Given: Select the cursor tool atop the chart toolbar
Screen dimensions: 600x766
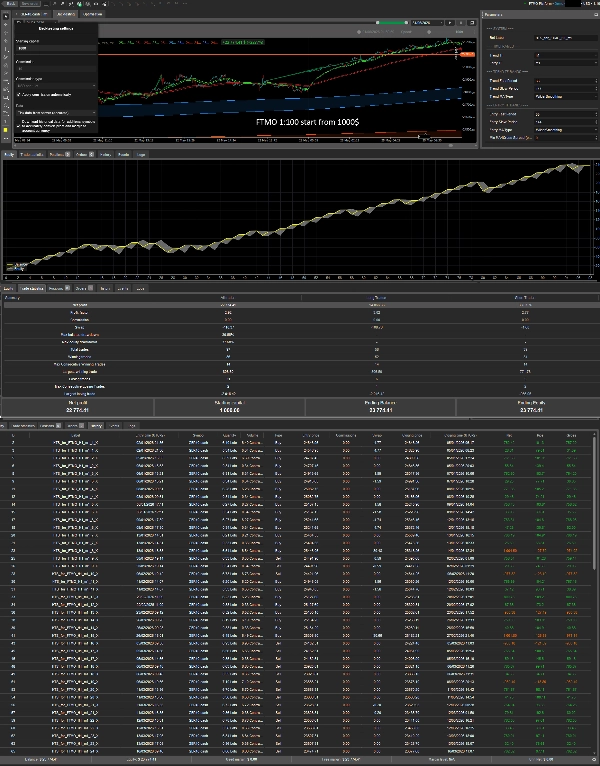Looking at the screenshot, I should 6,16.
